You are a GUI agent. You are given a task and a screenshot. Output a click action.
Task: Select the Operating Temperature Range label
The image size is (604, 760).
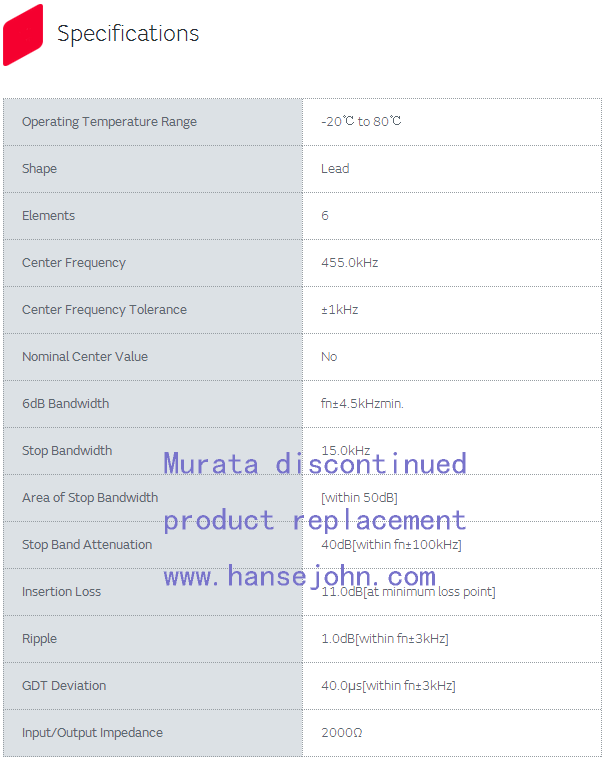pyautogui.click(x=109, y=122)
